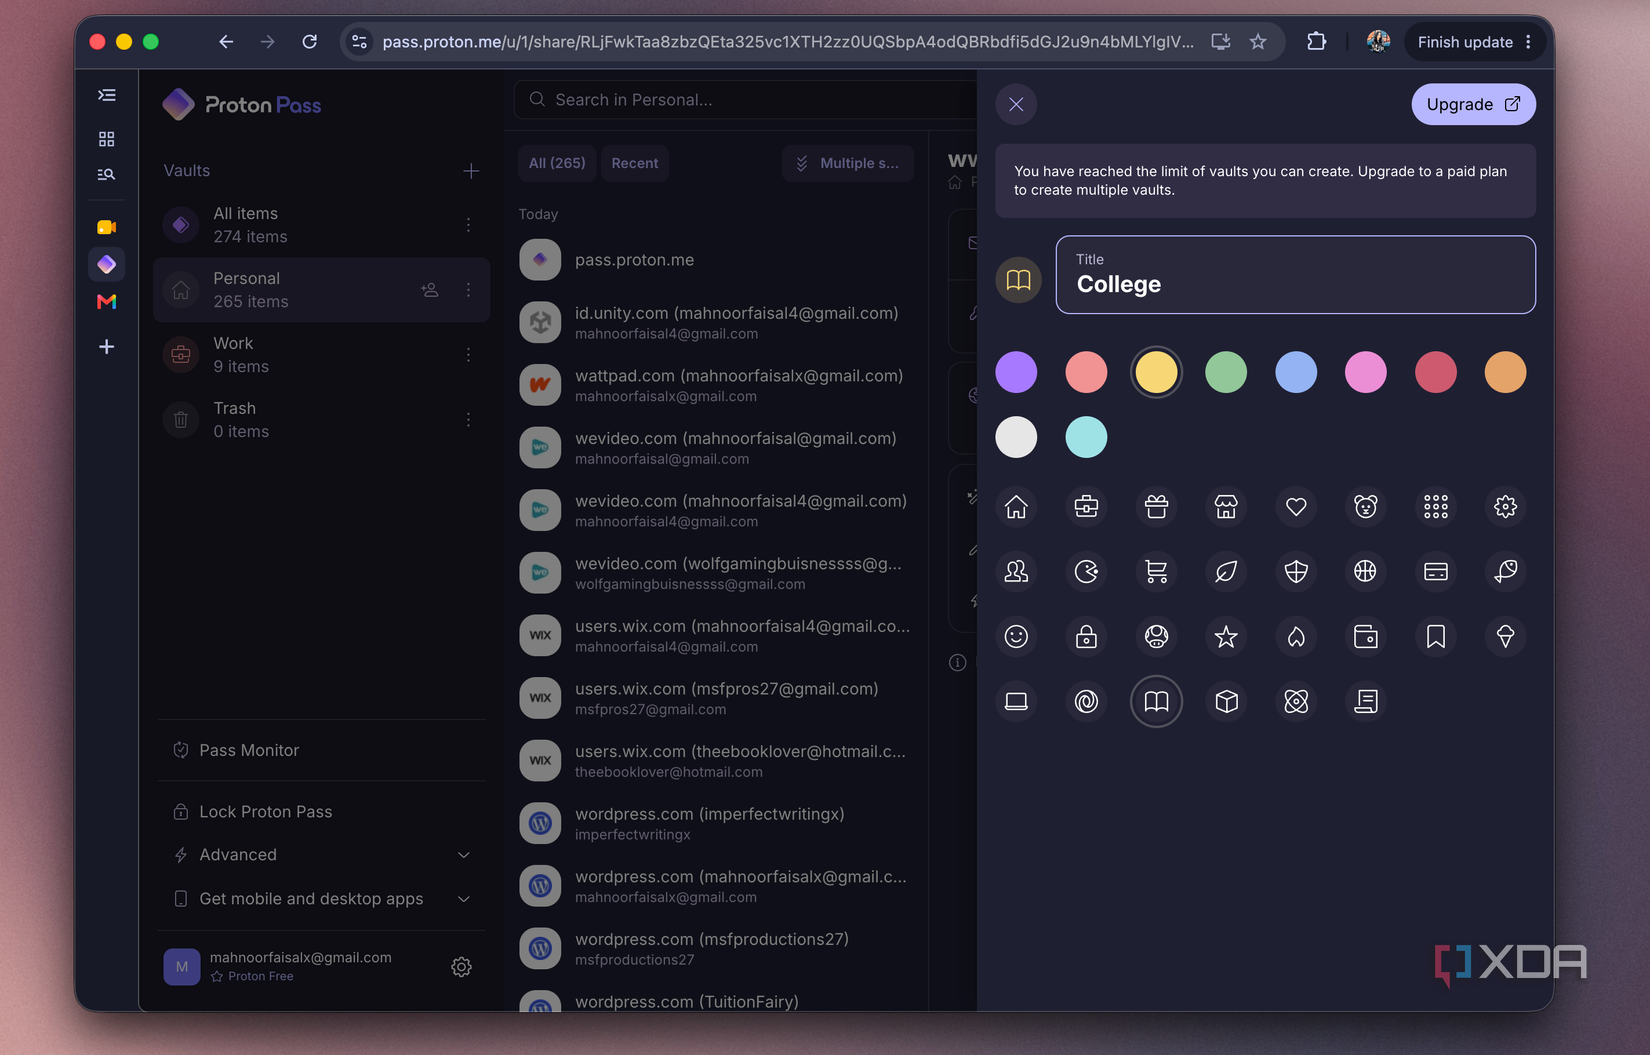Select the teal vault color

pyautogui.click(x=1086, y=437)
